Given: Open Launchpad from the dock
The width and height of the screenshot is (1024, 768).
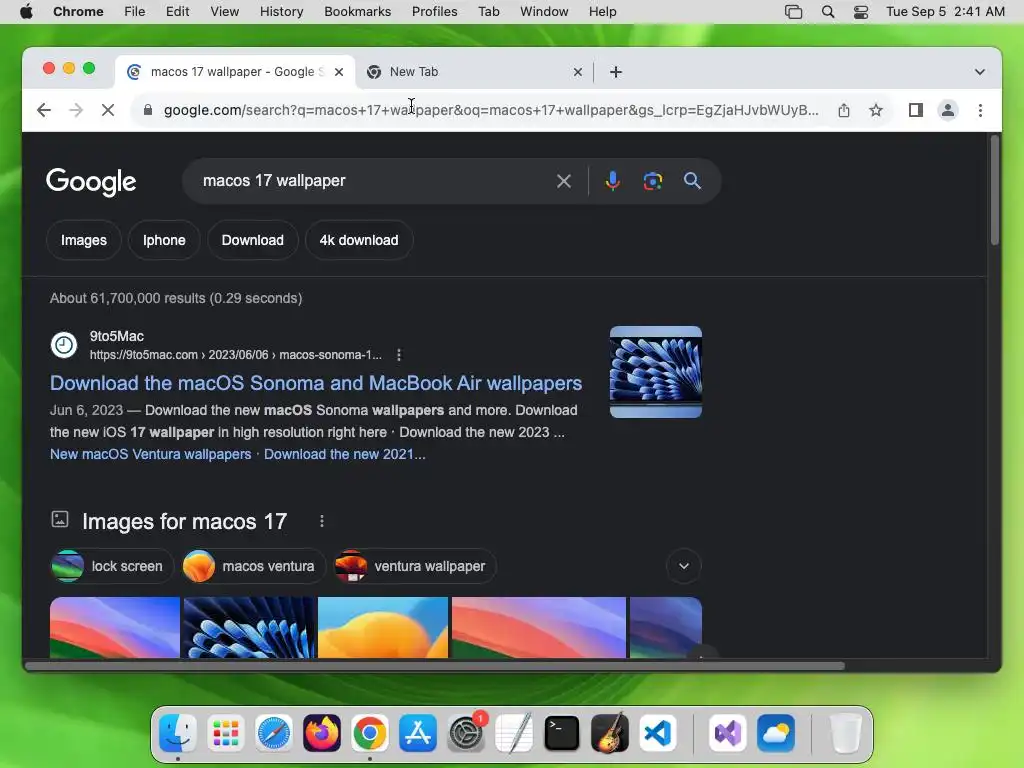Looking at the screenshot, I should pos(226,733).
